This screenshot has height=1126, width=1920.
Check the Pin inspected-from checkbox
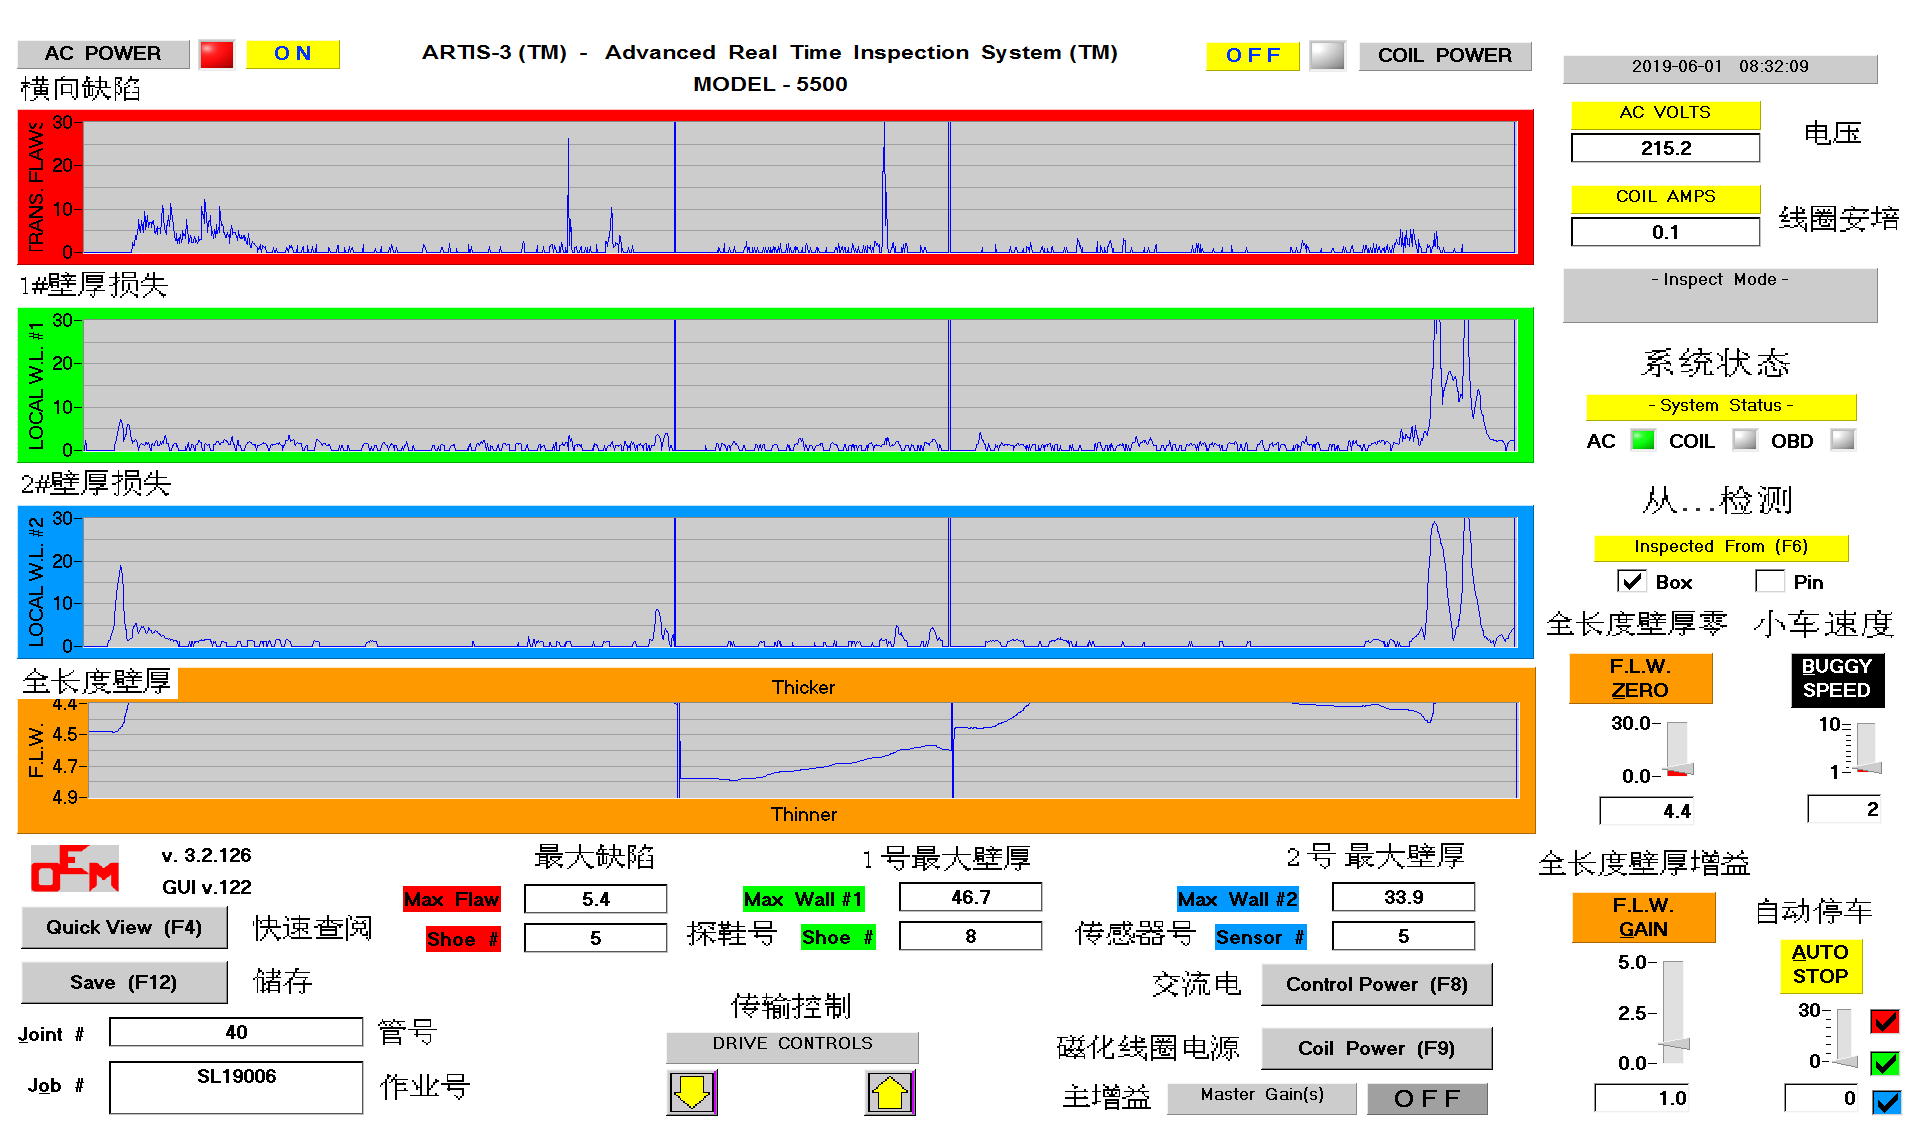tap(1770, 581)
